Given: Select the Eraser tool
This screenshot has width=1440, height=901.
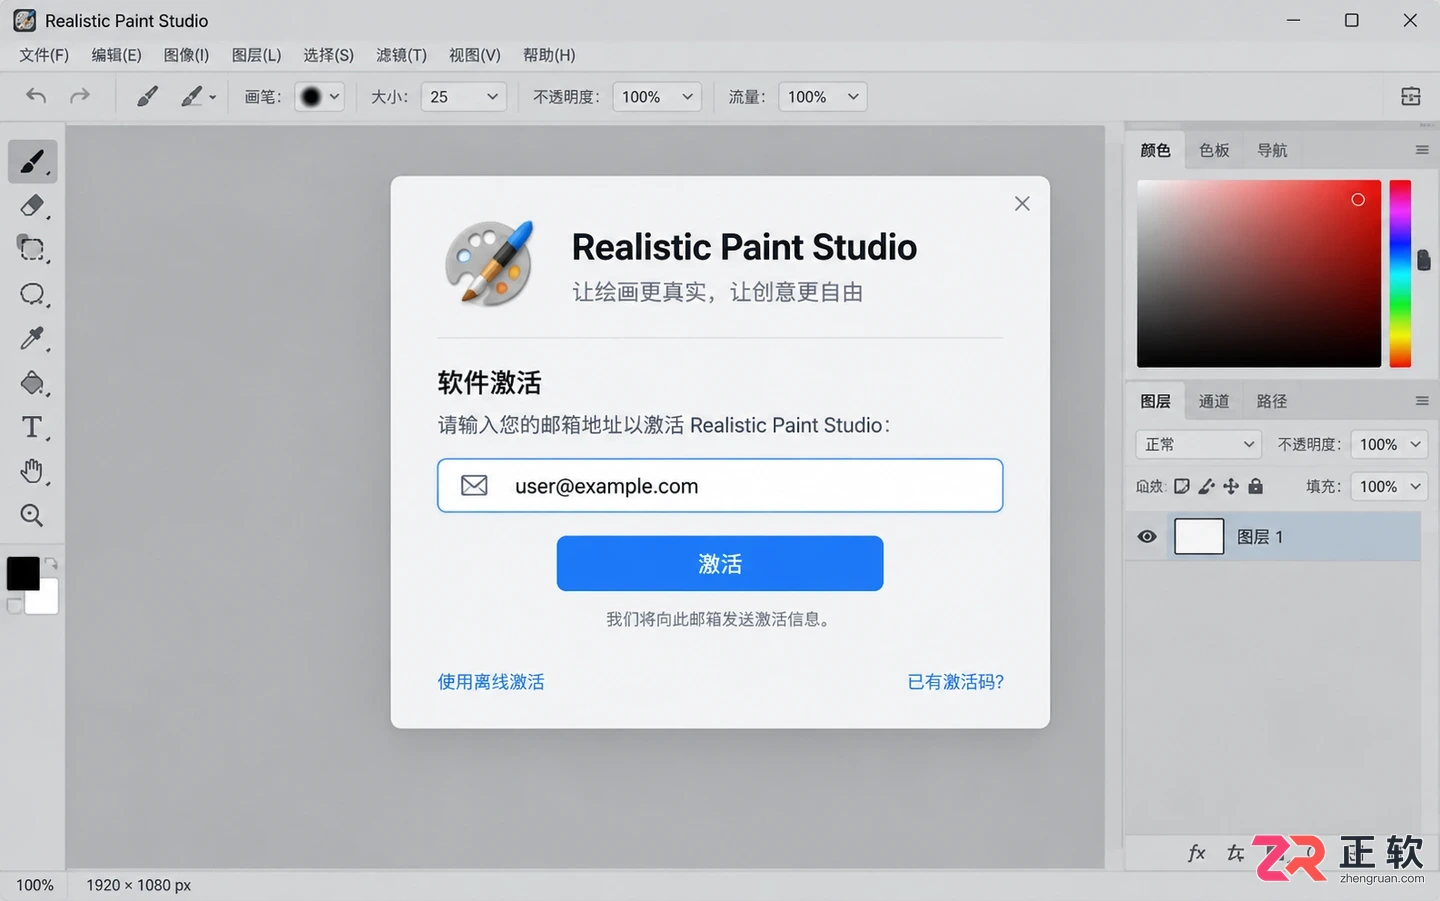Looking at the screenshot, I should point(32,205).
